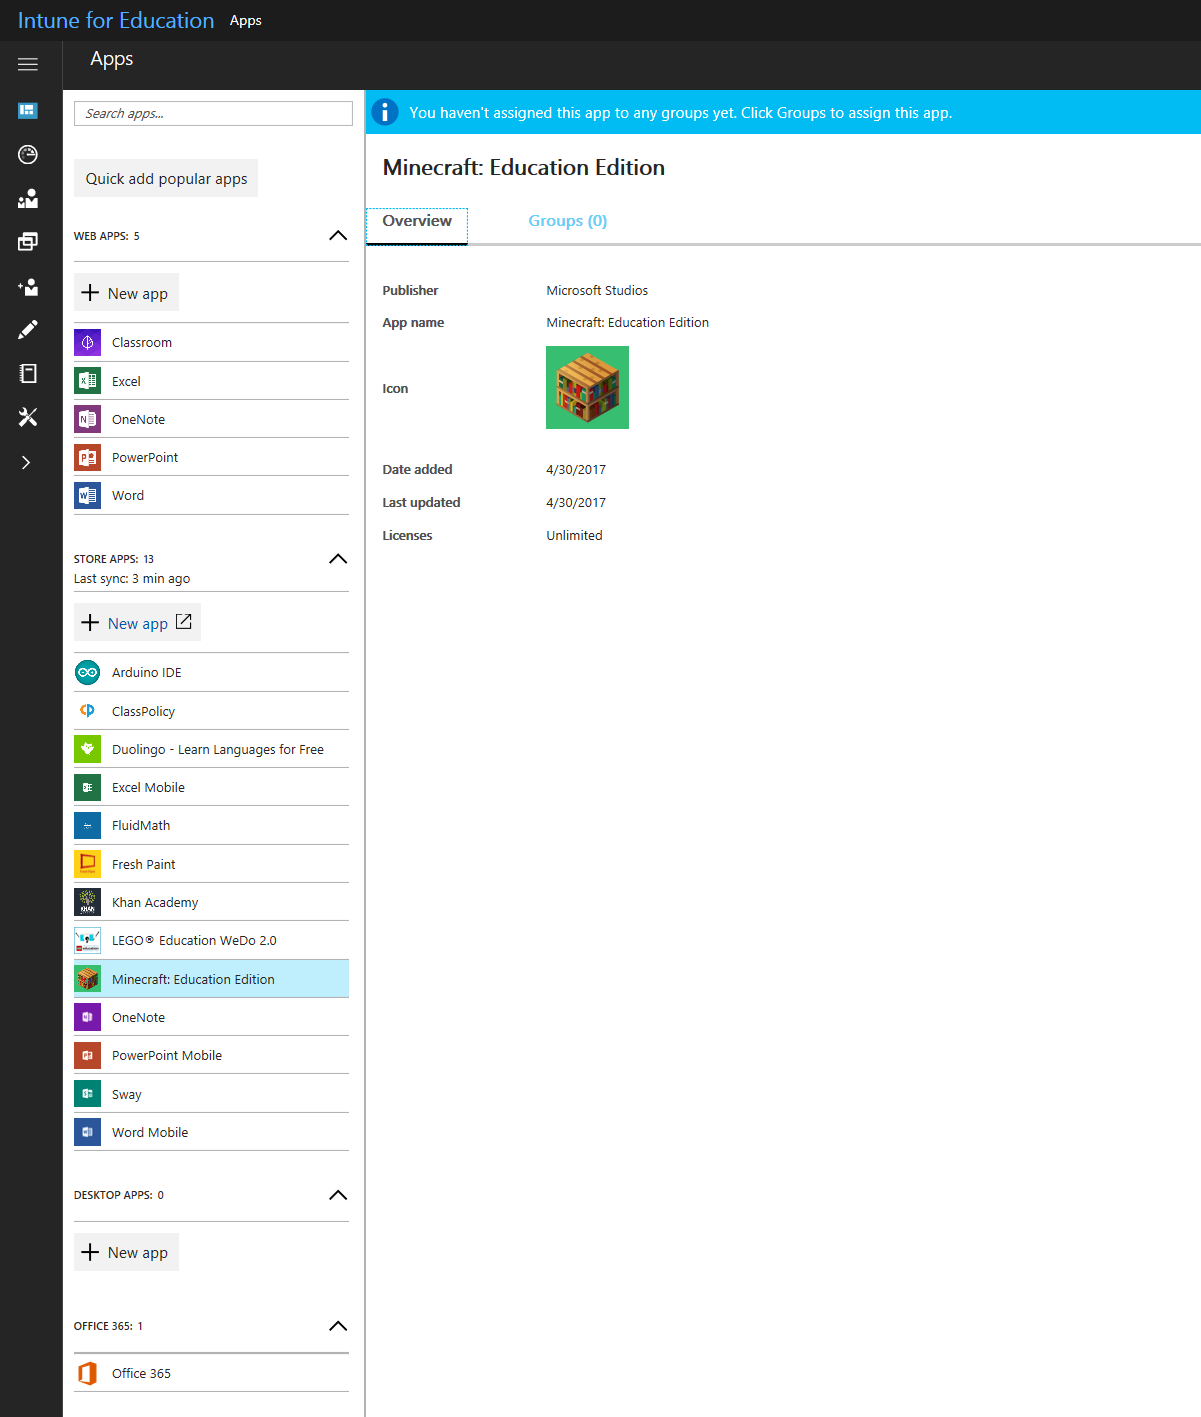1201x1417 pixels.
Task: Select PowerPoint Mobile in the list
Action: point(211,1055)
